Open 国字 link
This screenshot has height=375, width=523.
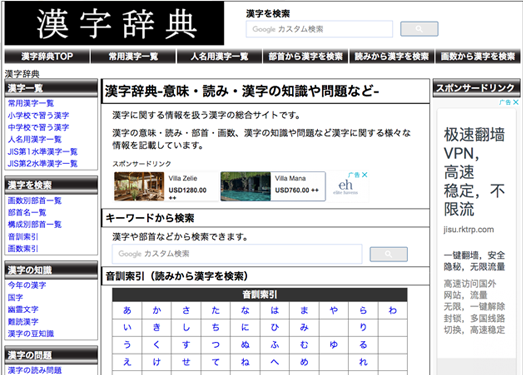[x=15, y=297]
